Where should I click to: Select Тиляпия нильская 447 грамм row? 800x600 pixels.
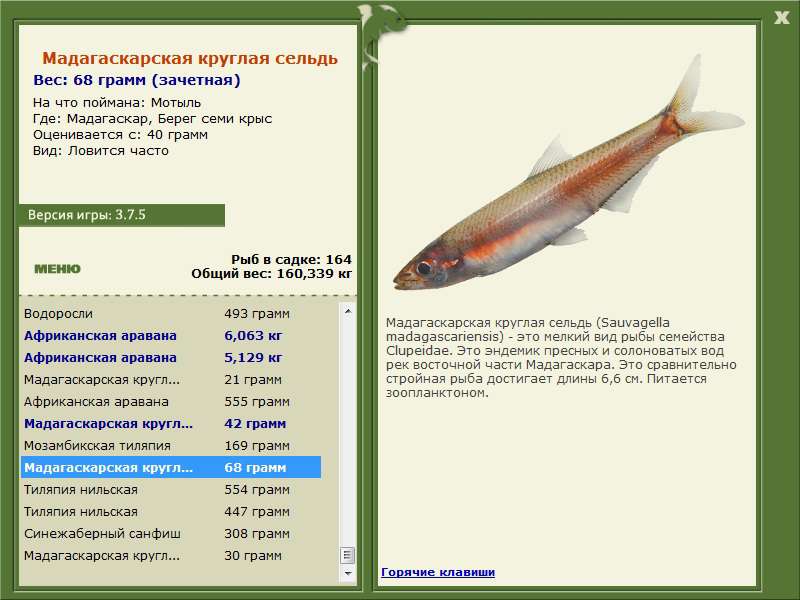pyautogui.click(x=171, y=511)
